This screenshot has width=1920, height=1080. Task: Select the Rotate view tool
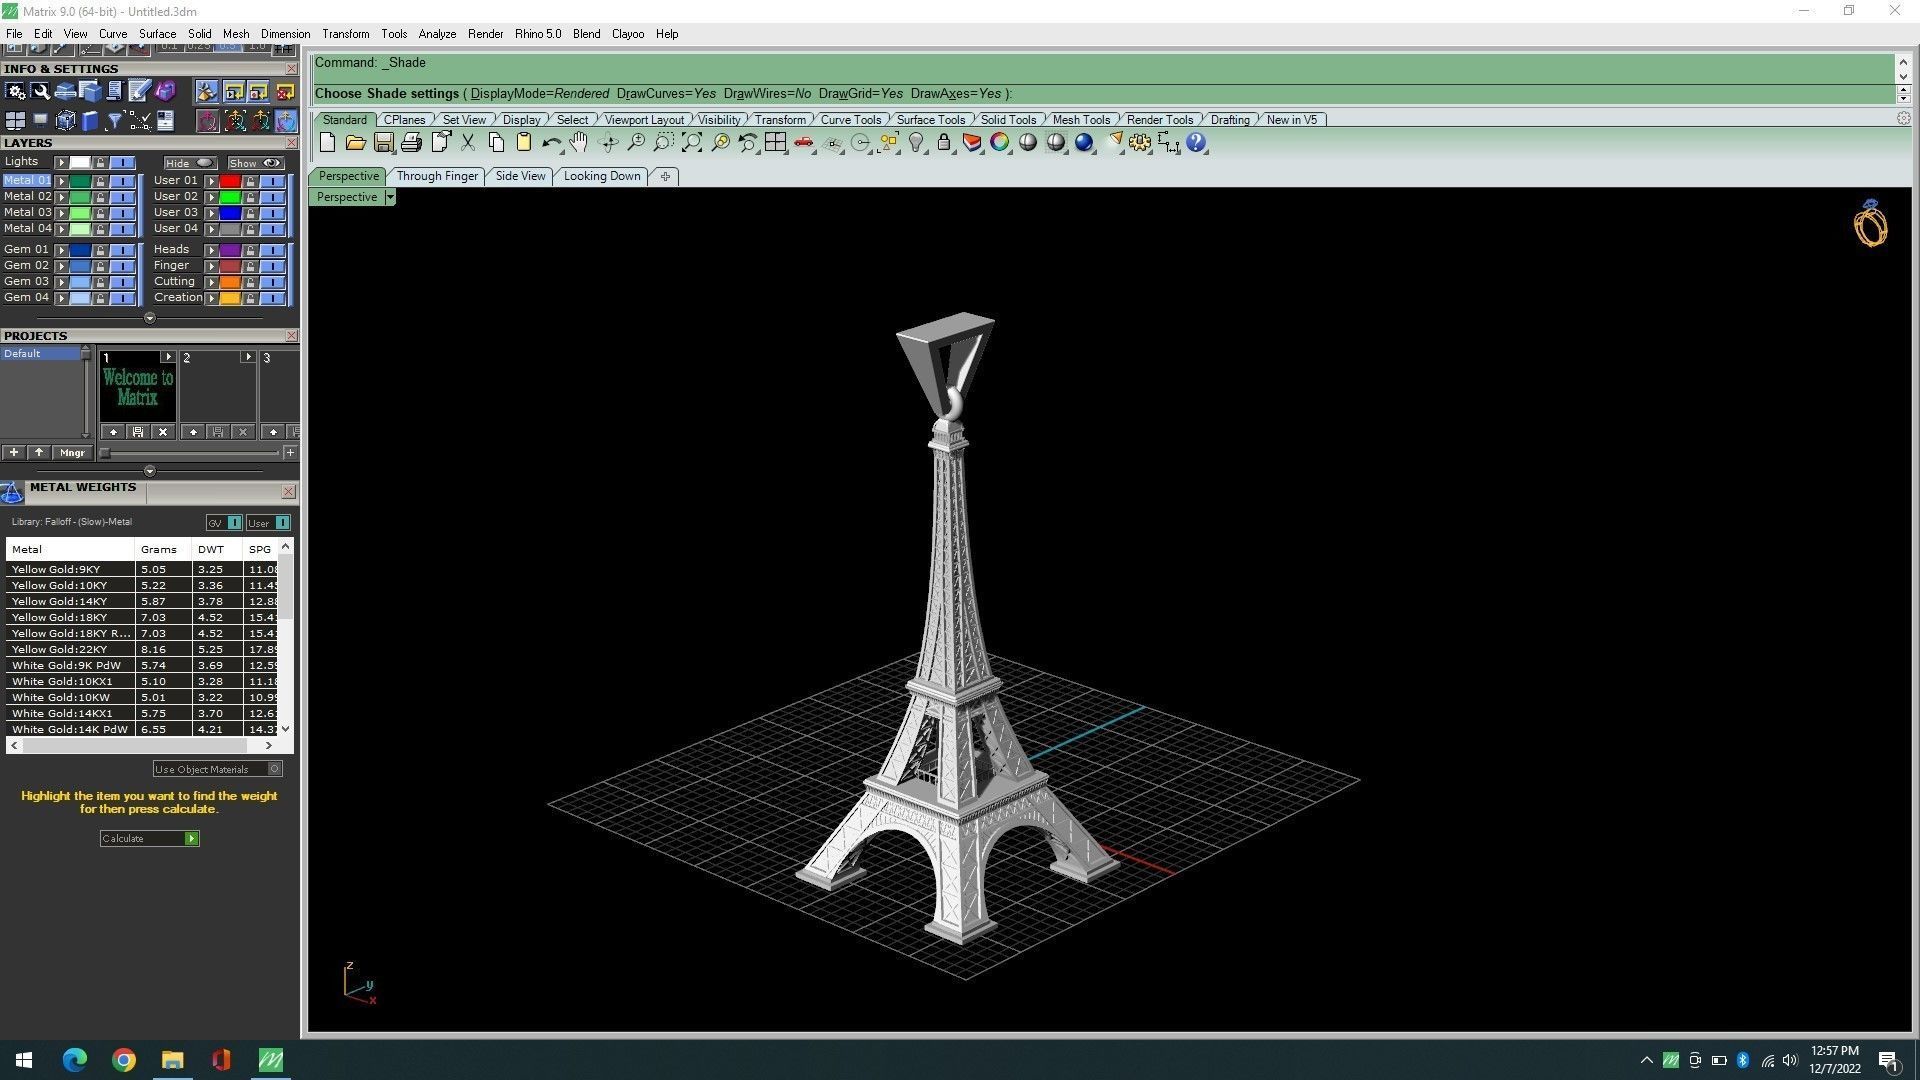pyautogui.click(x=607, y=143)
